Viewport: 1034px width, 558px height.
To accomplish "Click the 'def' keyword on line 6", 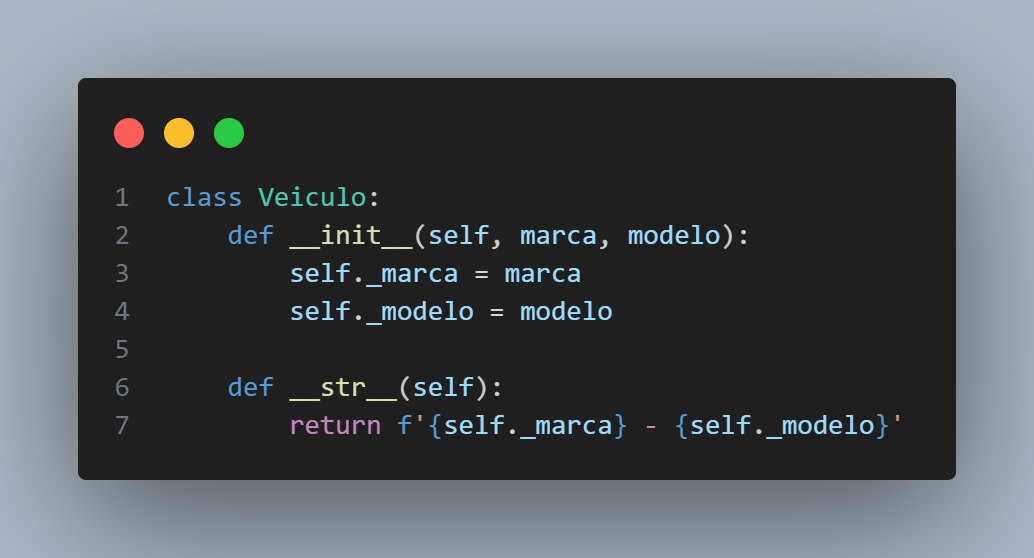I will click(x=251, y=388).
